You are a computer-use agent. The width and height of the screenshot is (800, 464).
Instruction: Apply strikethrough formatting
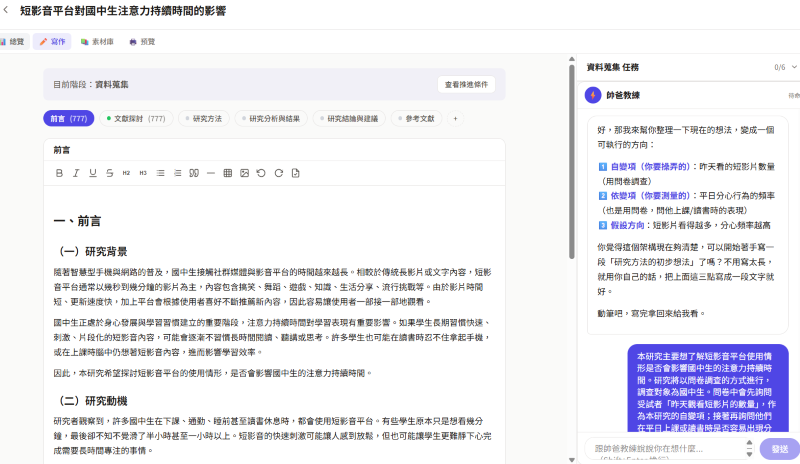110,173
